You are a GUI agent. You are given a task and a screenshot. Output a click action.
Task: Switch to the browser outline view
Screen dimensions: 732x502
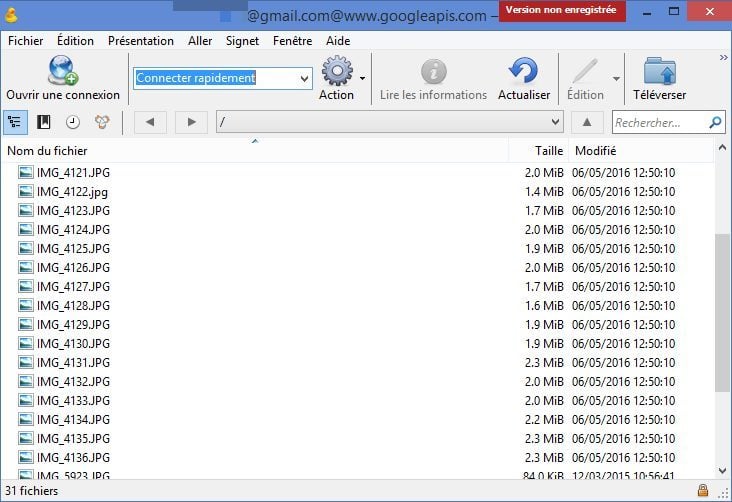15,122
